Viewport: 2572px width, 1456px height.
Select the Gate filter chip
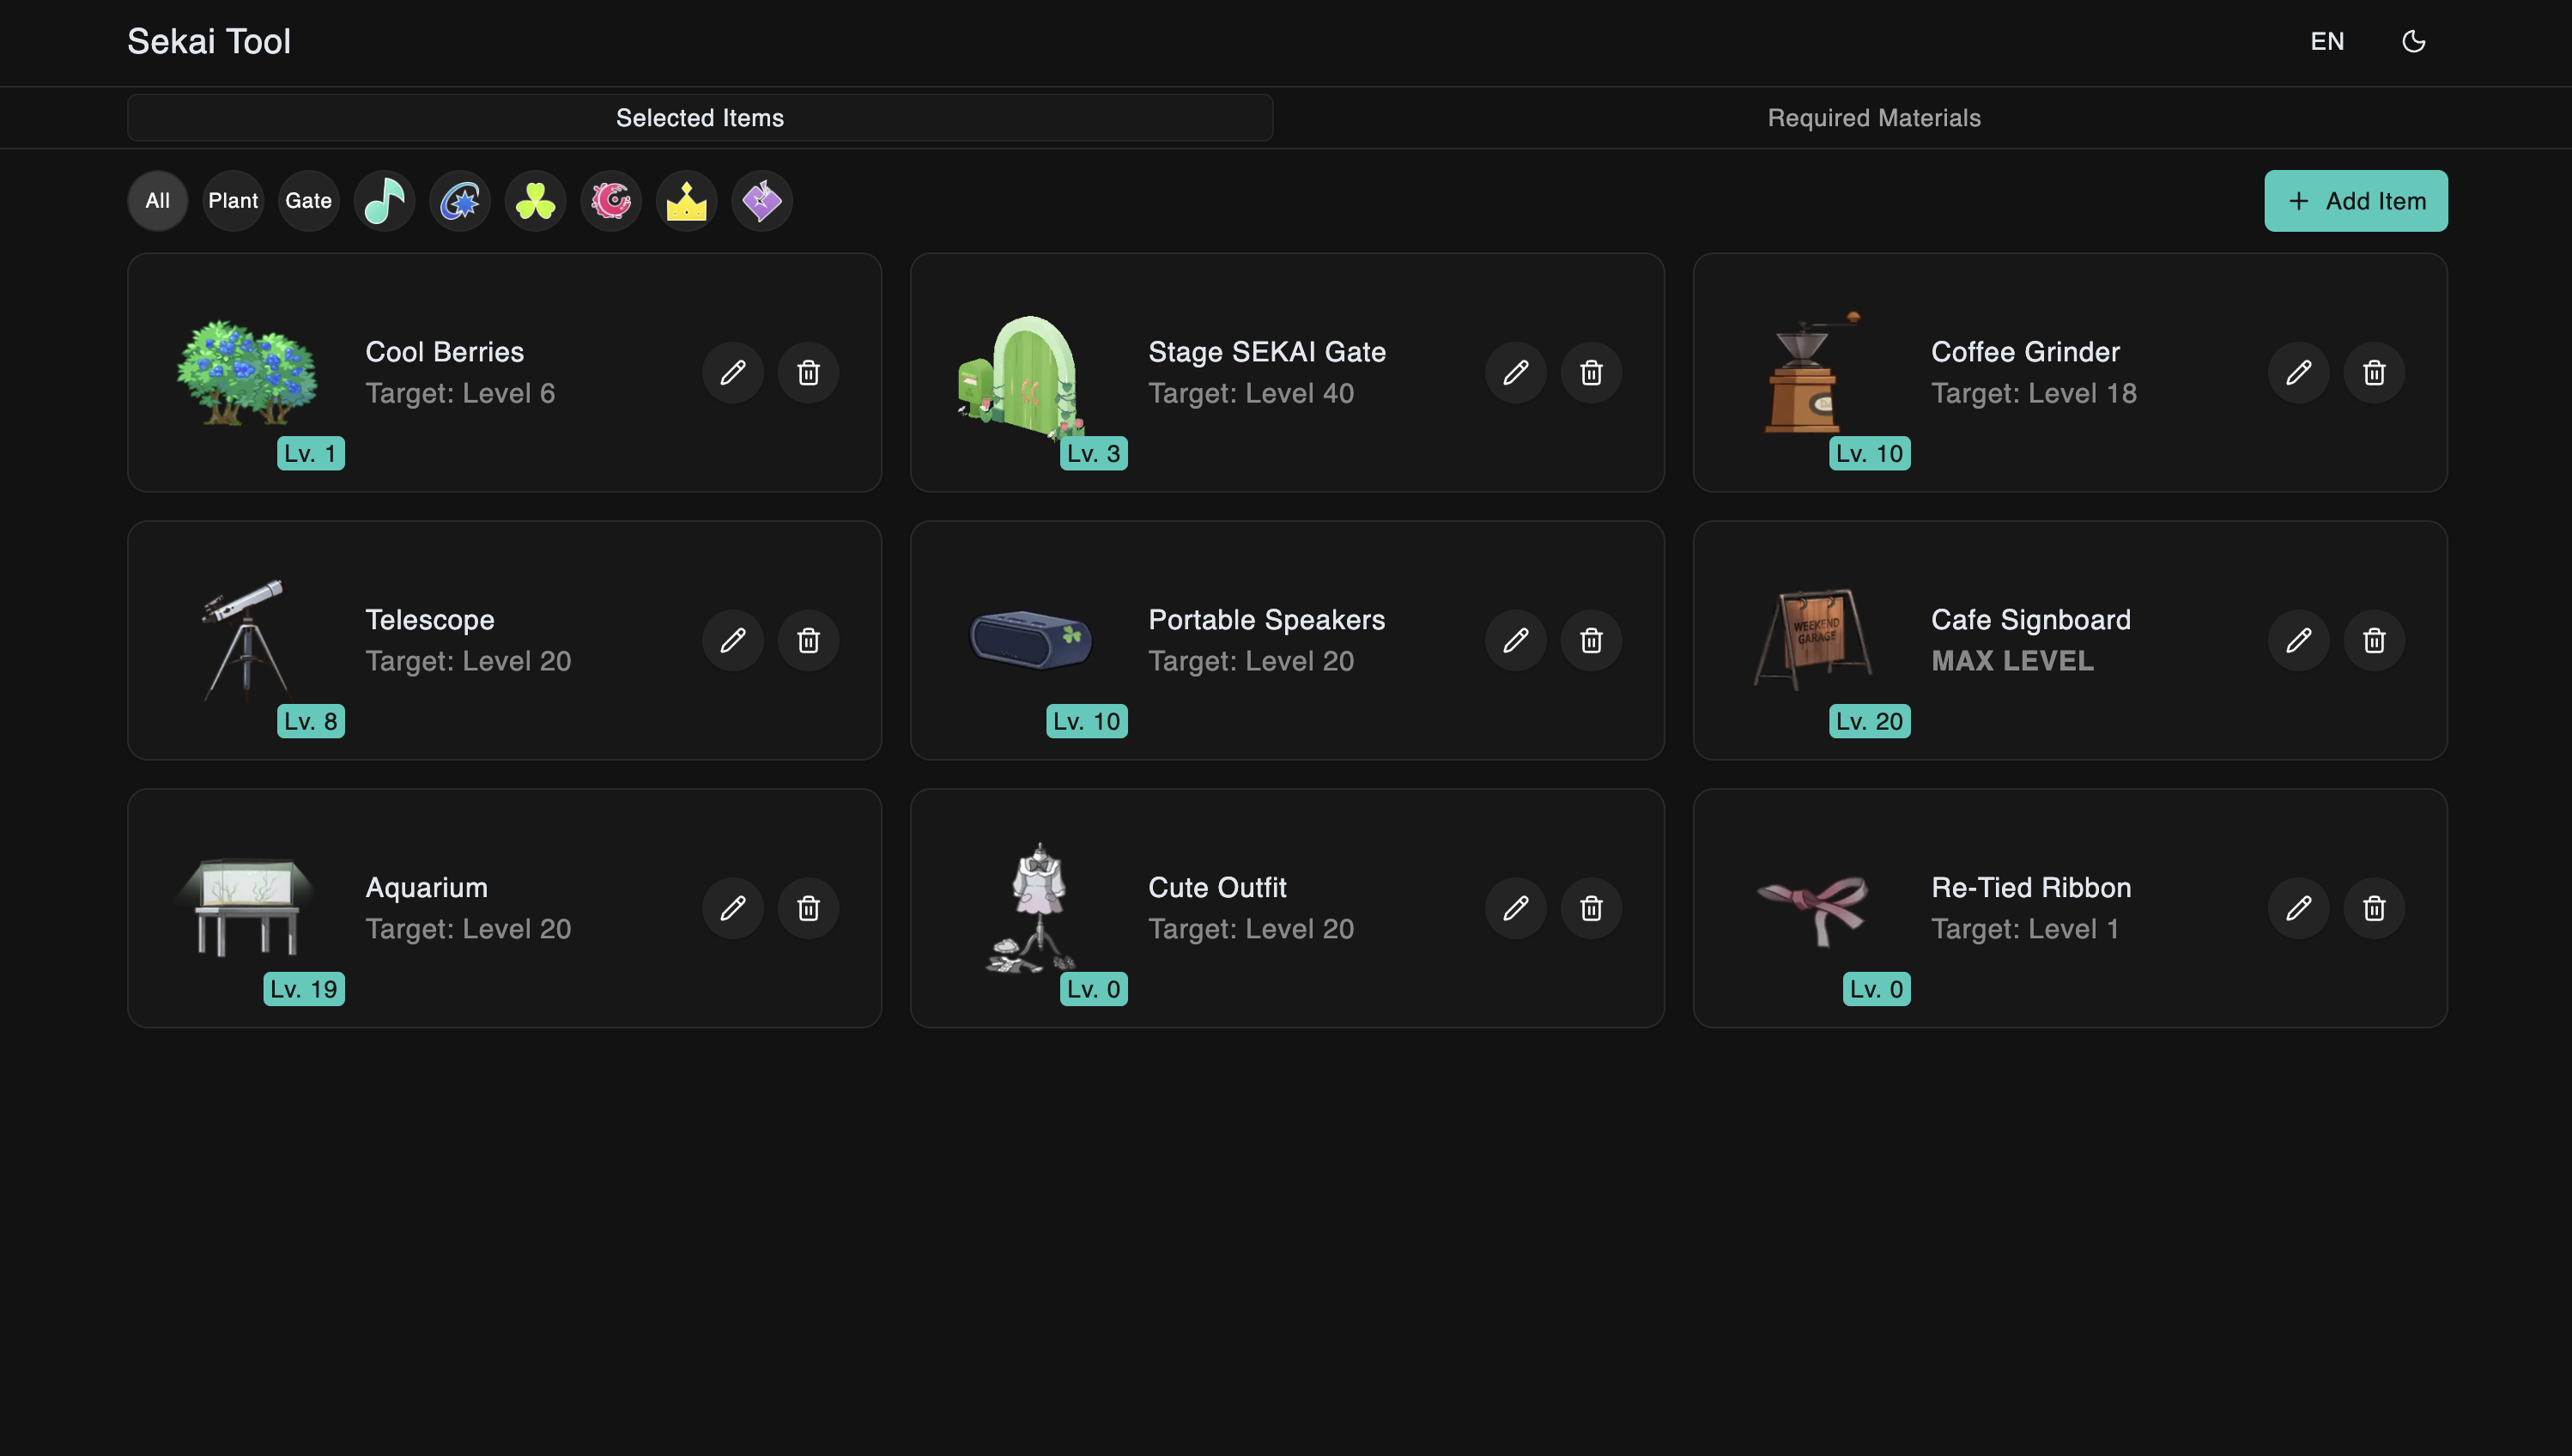pos(309,201)
